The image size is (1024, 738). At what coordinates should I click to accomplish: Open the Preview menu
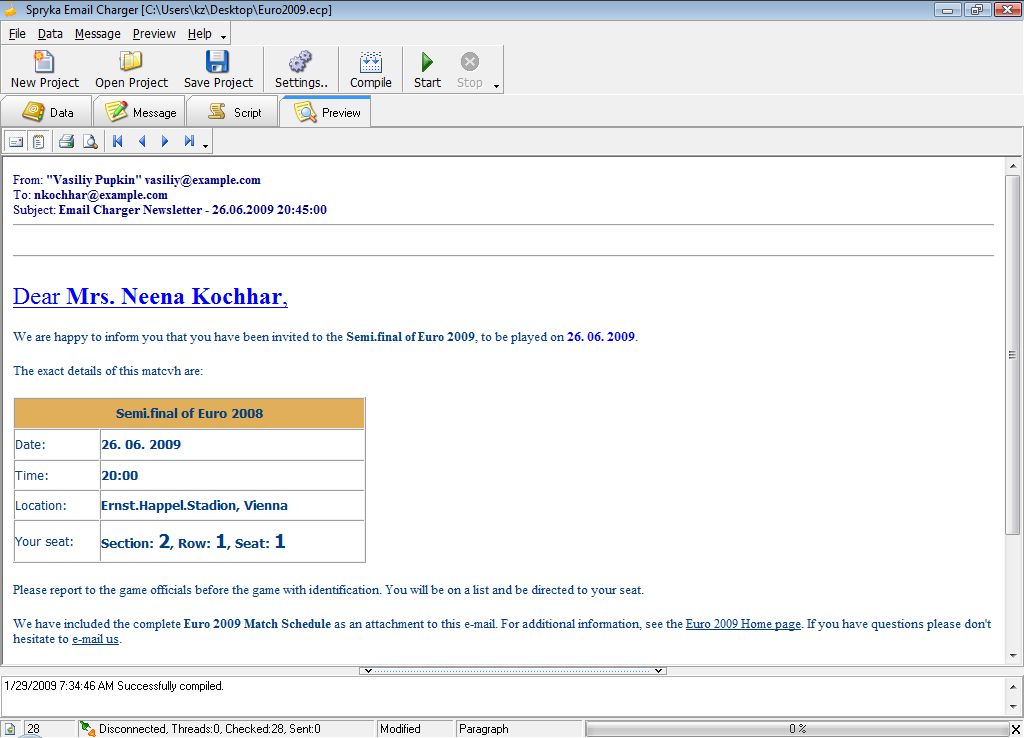point(154,33)
